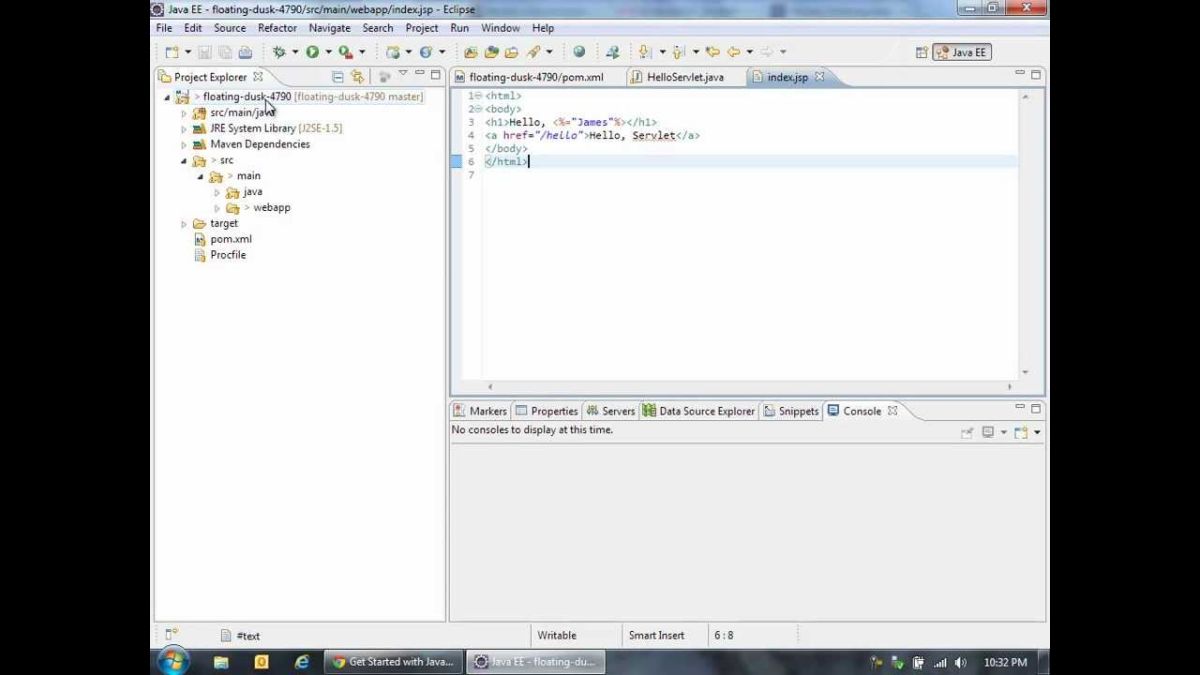Open the Debug configurations dropdown arrow
This screenshot has width=1200, height=675.
pos(295,52)
